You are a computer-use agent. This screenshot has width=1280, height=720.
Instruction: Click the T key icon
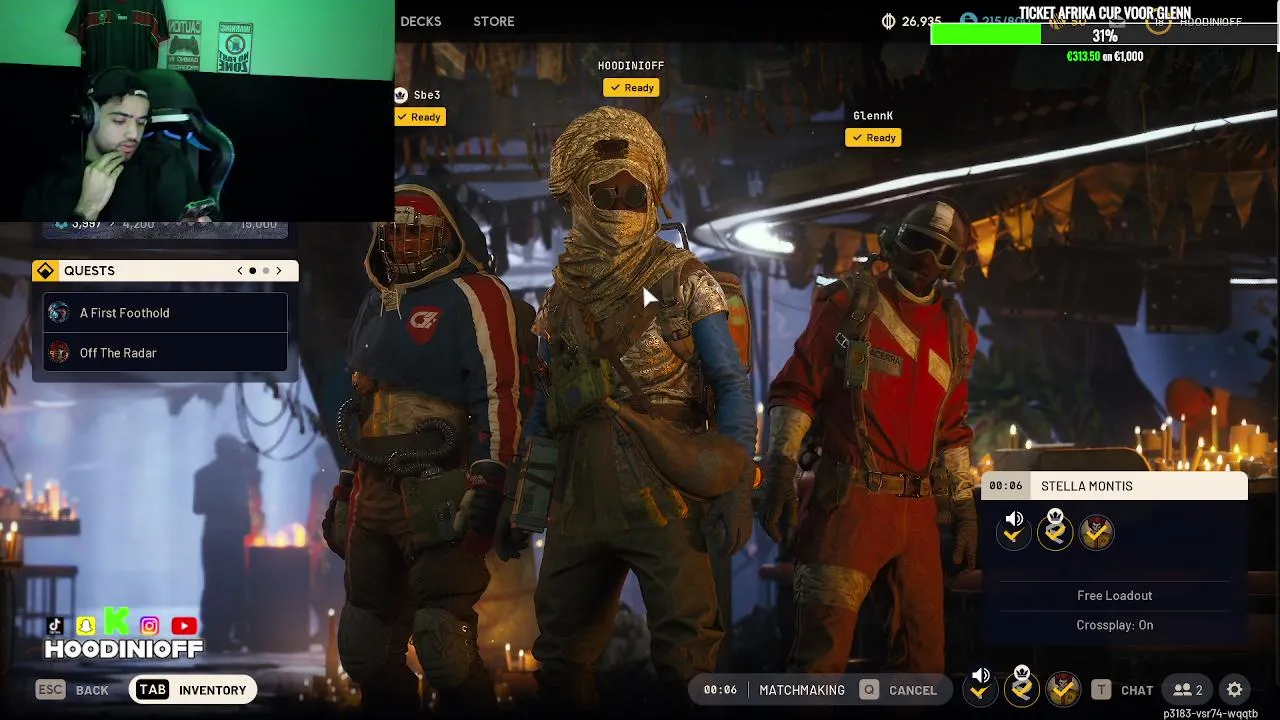tap(1101, 690)
